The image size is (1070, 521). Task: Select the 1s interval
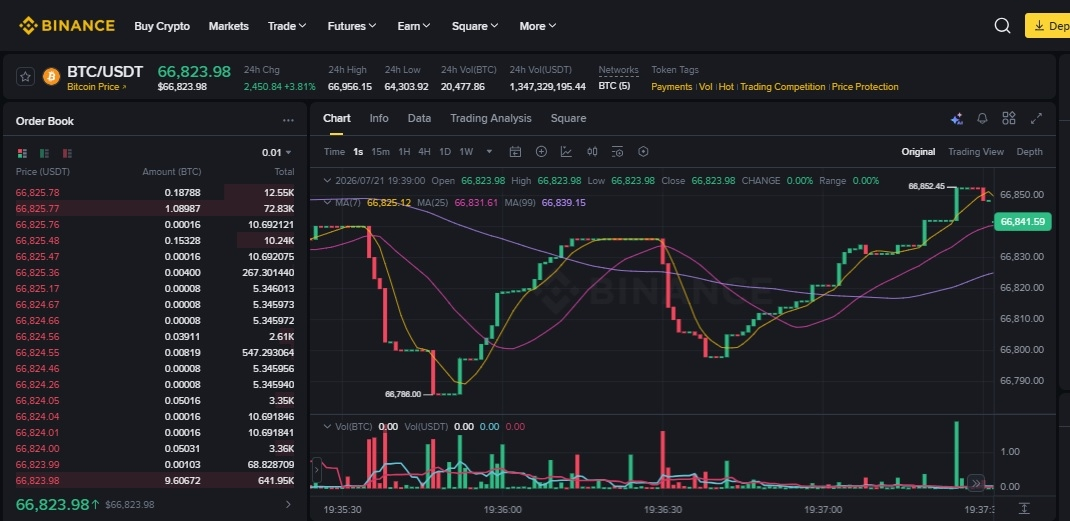coord(358,152)
